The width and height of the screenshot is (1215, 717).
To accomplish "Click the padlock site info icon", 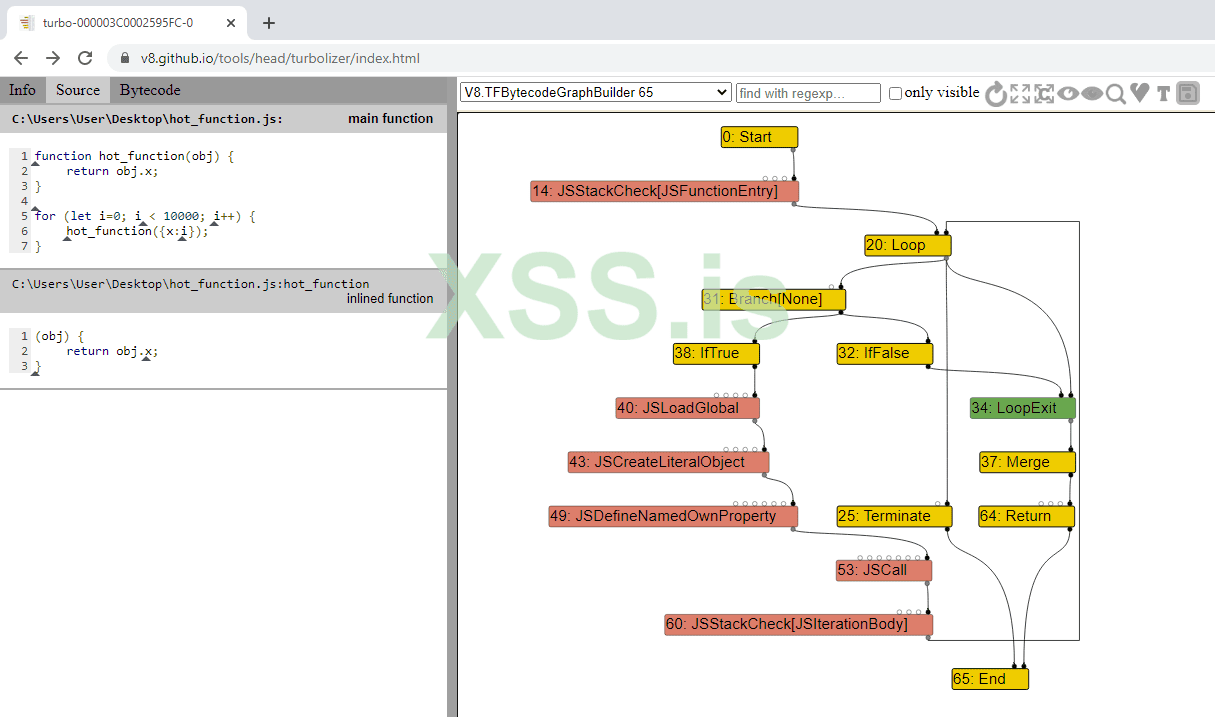I will click(x=126, y=58).
